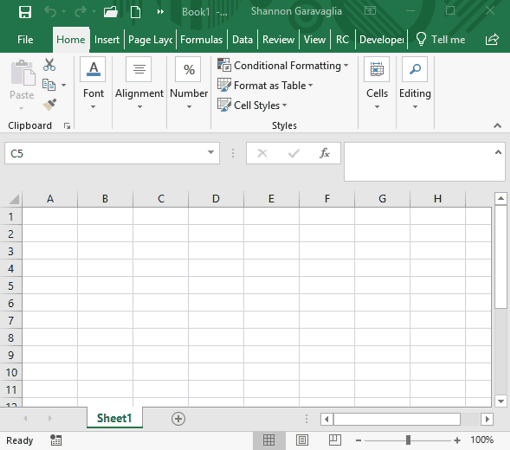Screen dimensions: 510x450
Task: Open the File tab
Action: click(25, 39)
